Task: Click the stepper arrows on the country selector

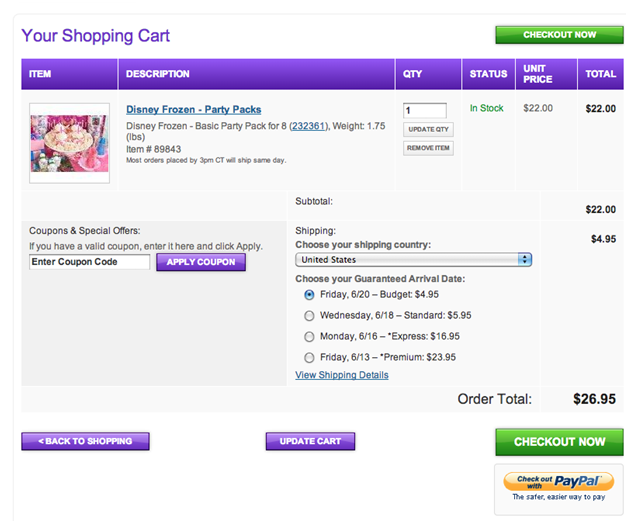Action: [x=524, y=260]
